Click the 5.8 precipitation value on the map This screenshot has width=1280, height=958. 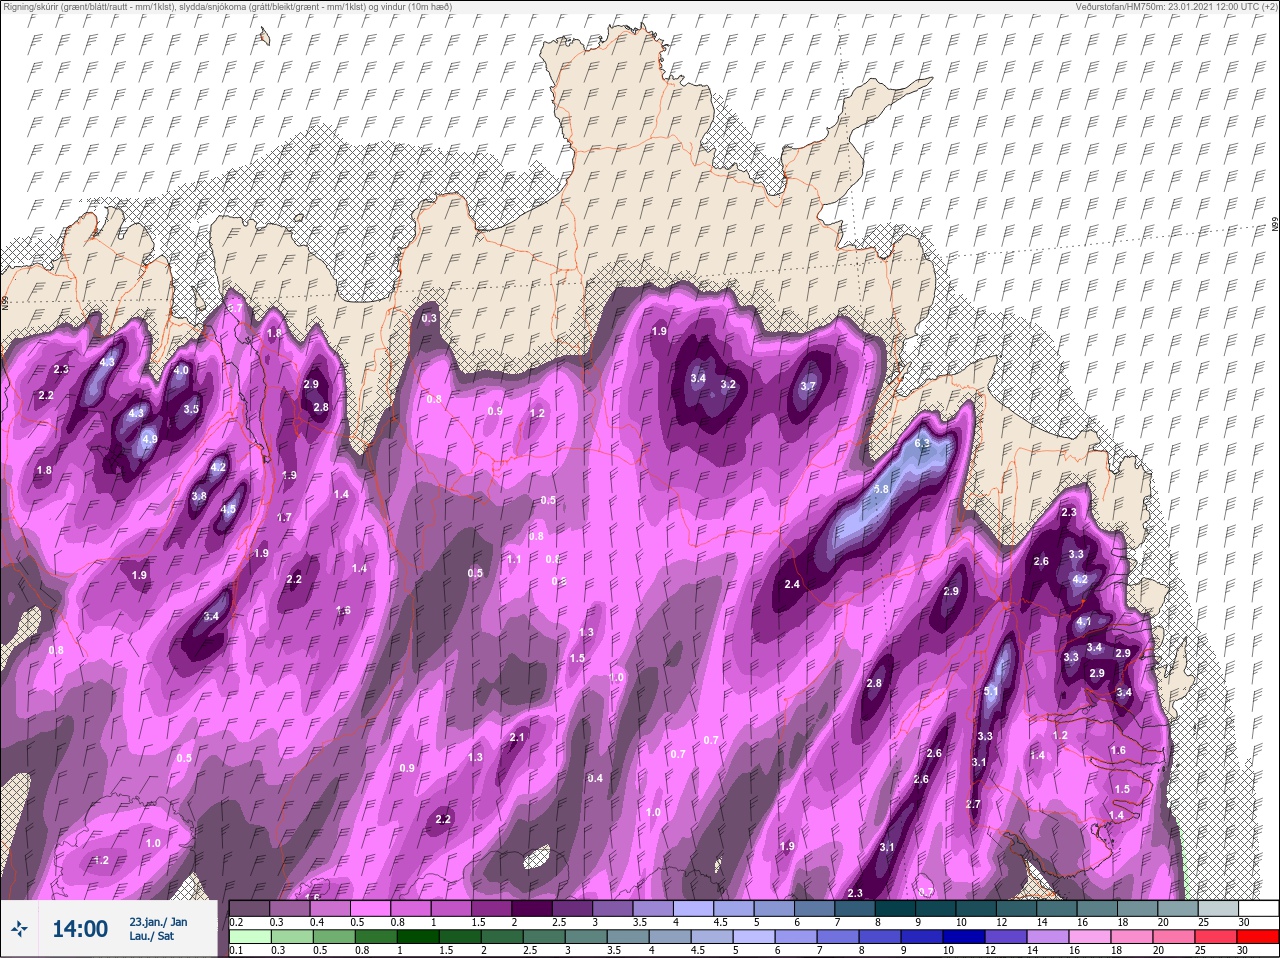pos(881,489)
